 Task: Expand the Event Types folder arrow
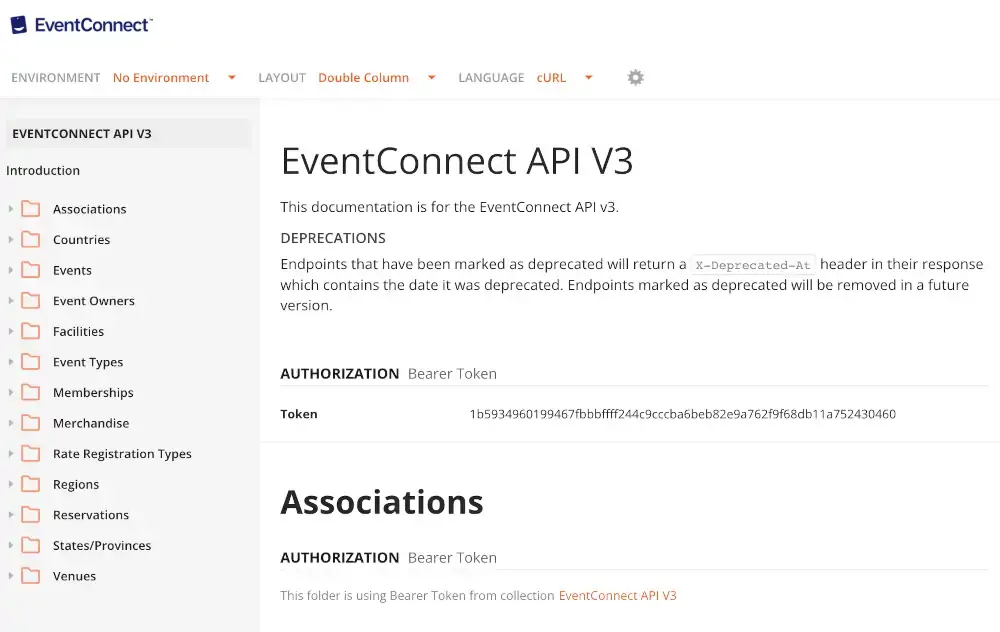(x=11, y=362)
